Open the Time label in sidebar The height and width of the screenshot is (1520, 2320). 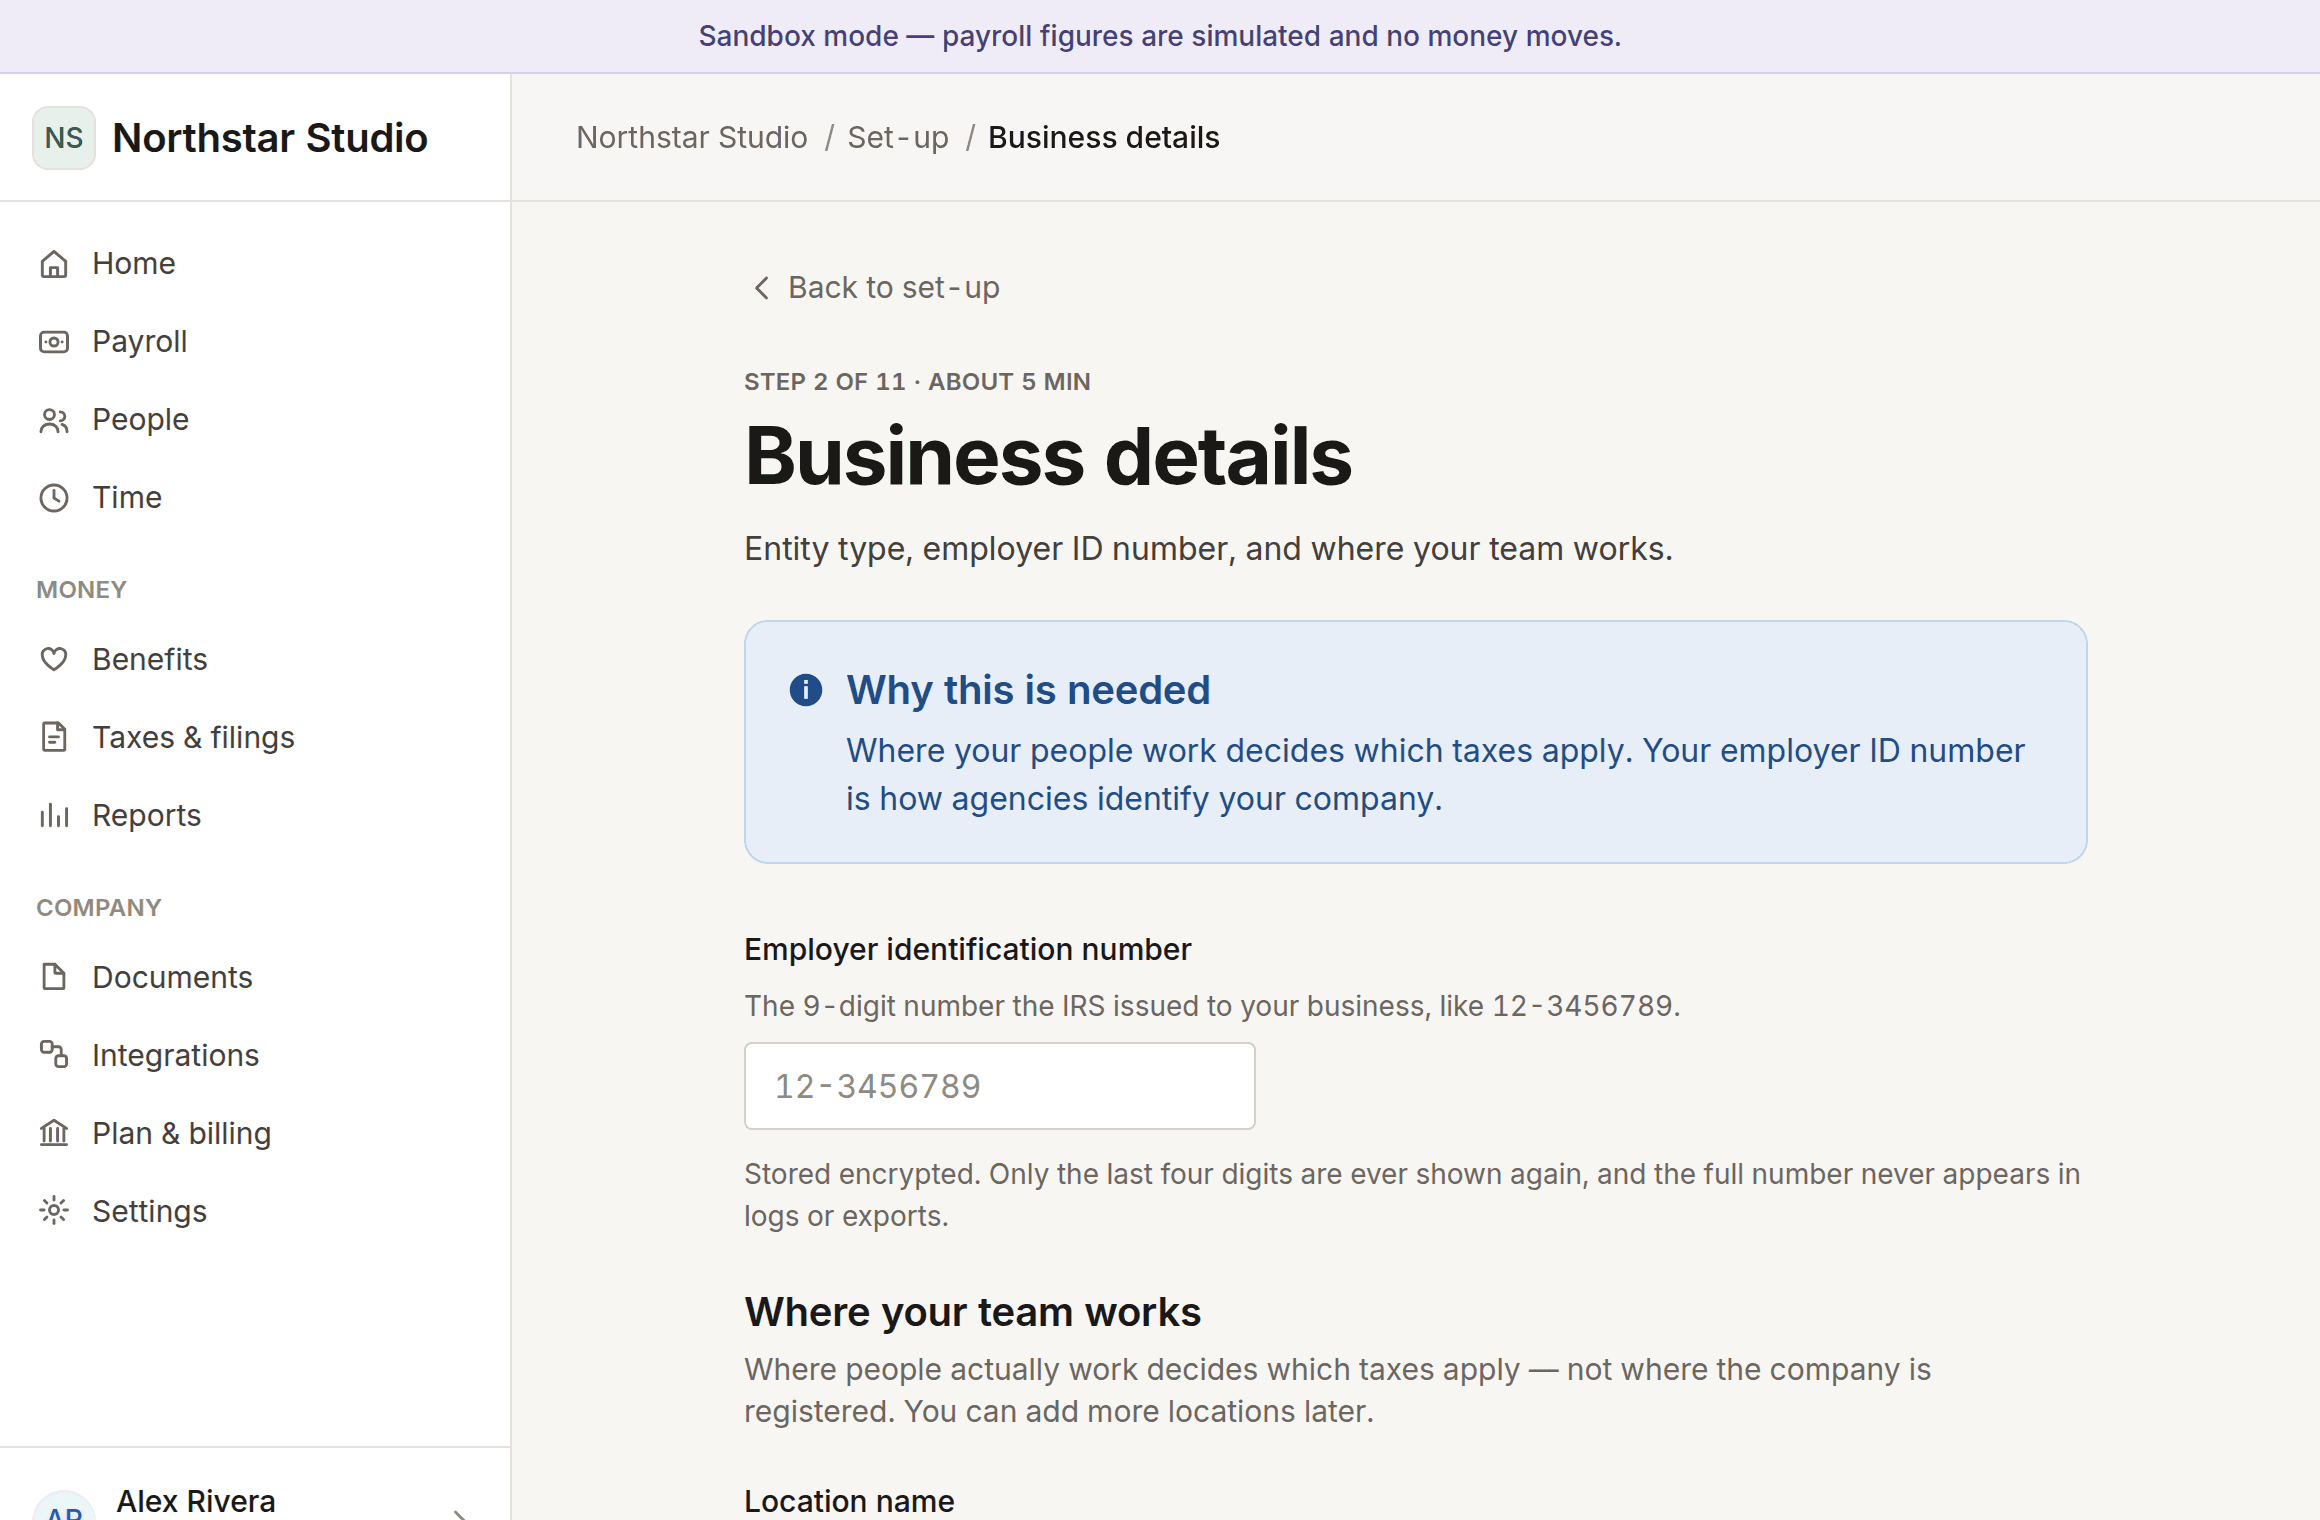pyautogui.click(x=127, y=498)
